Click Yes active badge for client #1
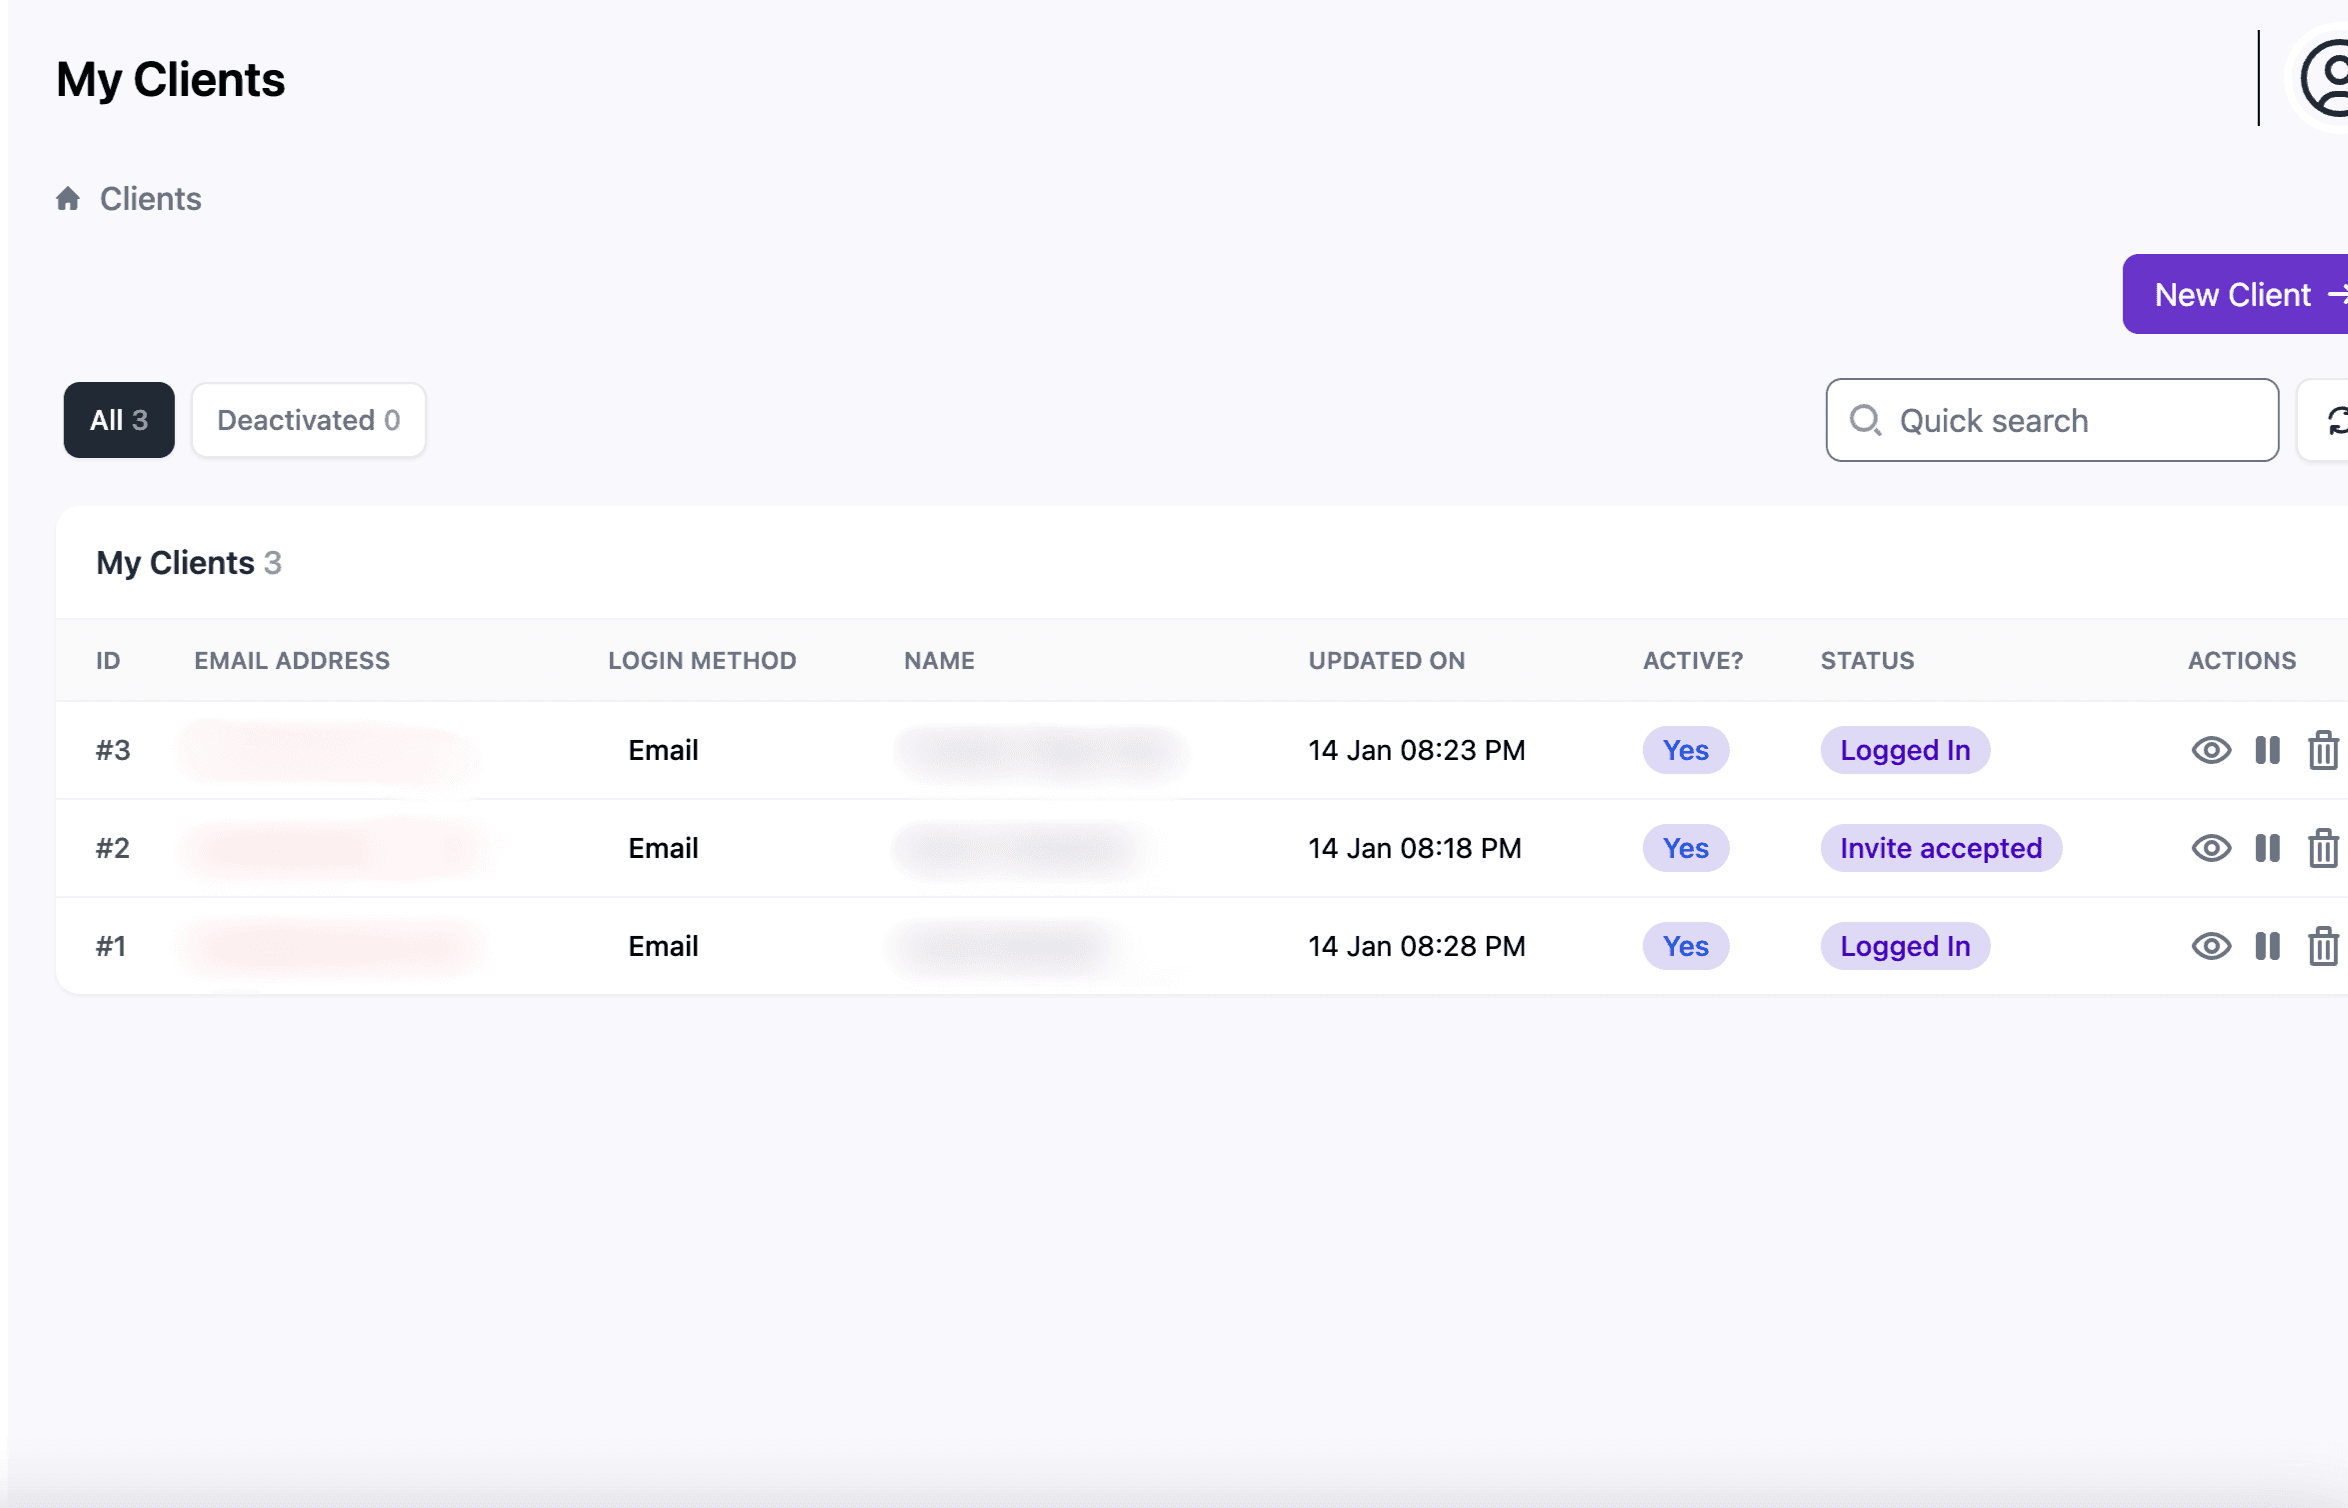 [x=1686, y=946]
